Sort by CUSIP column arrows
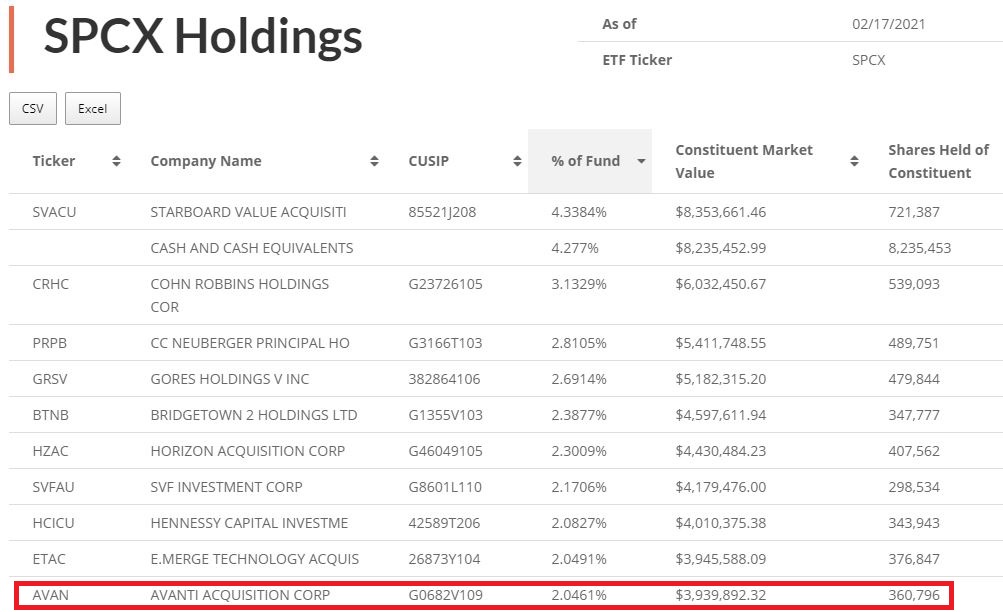The image size is (1003, 612). pos(517,161)
